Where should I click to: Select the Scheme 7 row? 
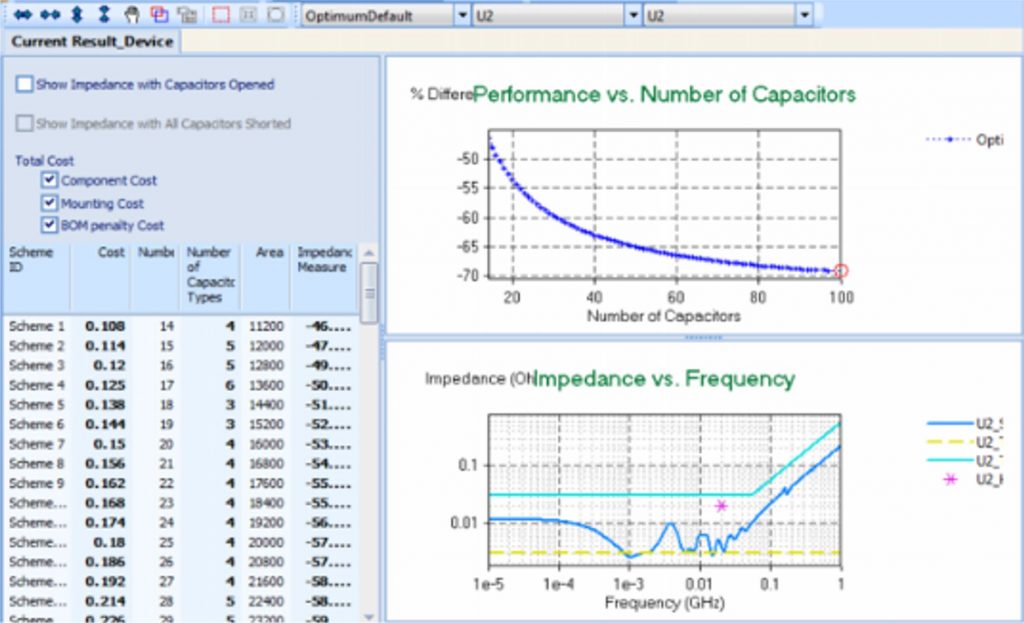[x=180, y=443]
